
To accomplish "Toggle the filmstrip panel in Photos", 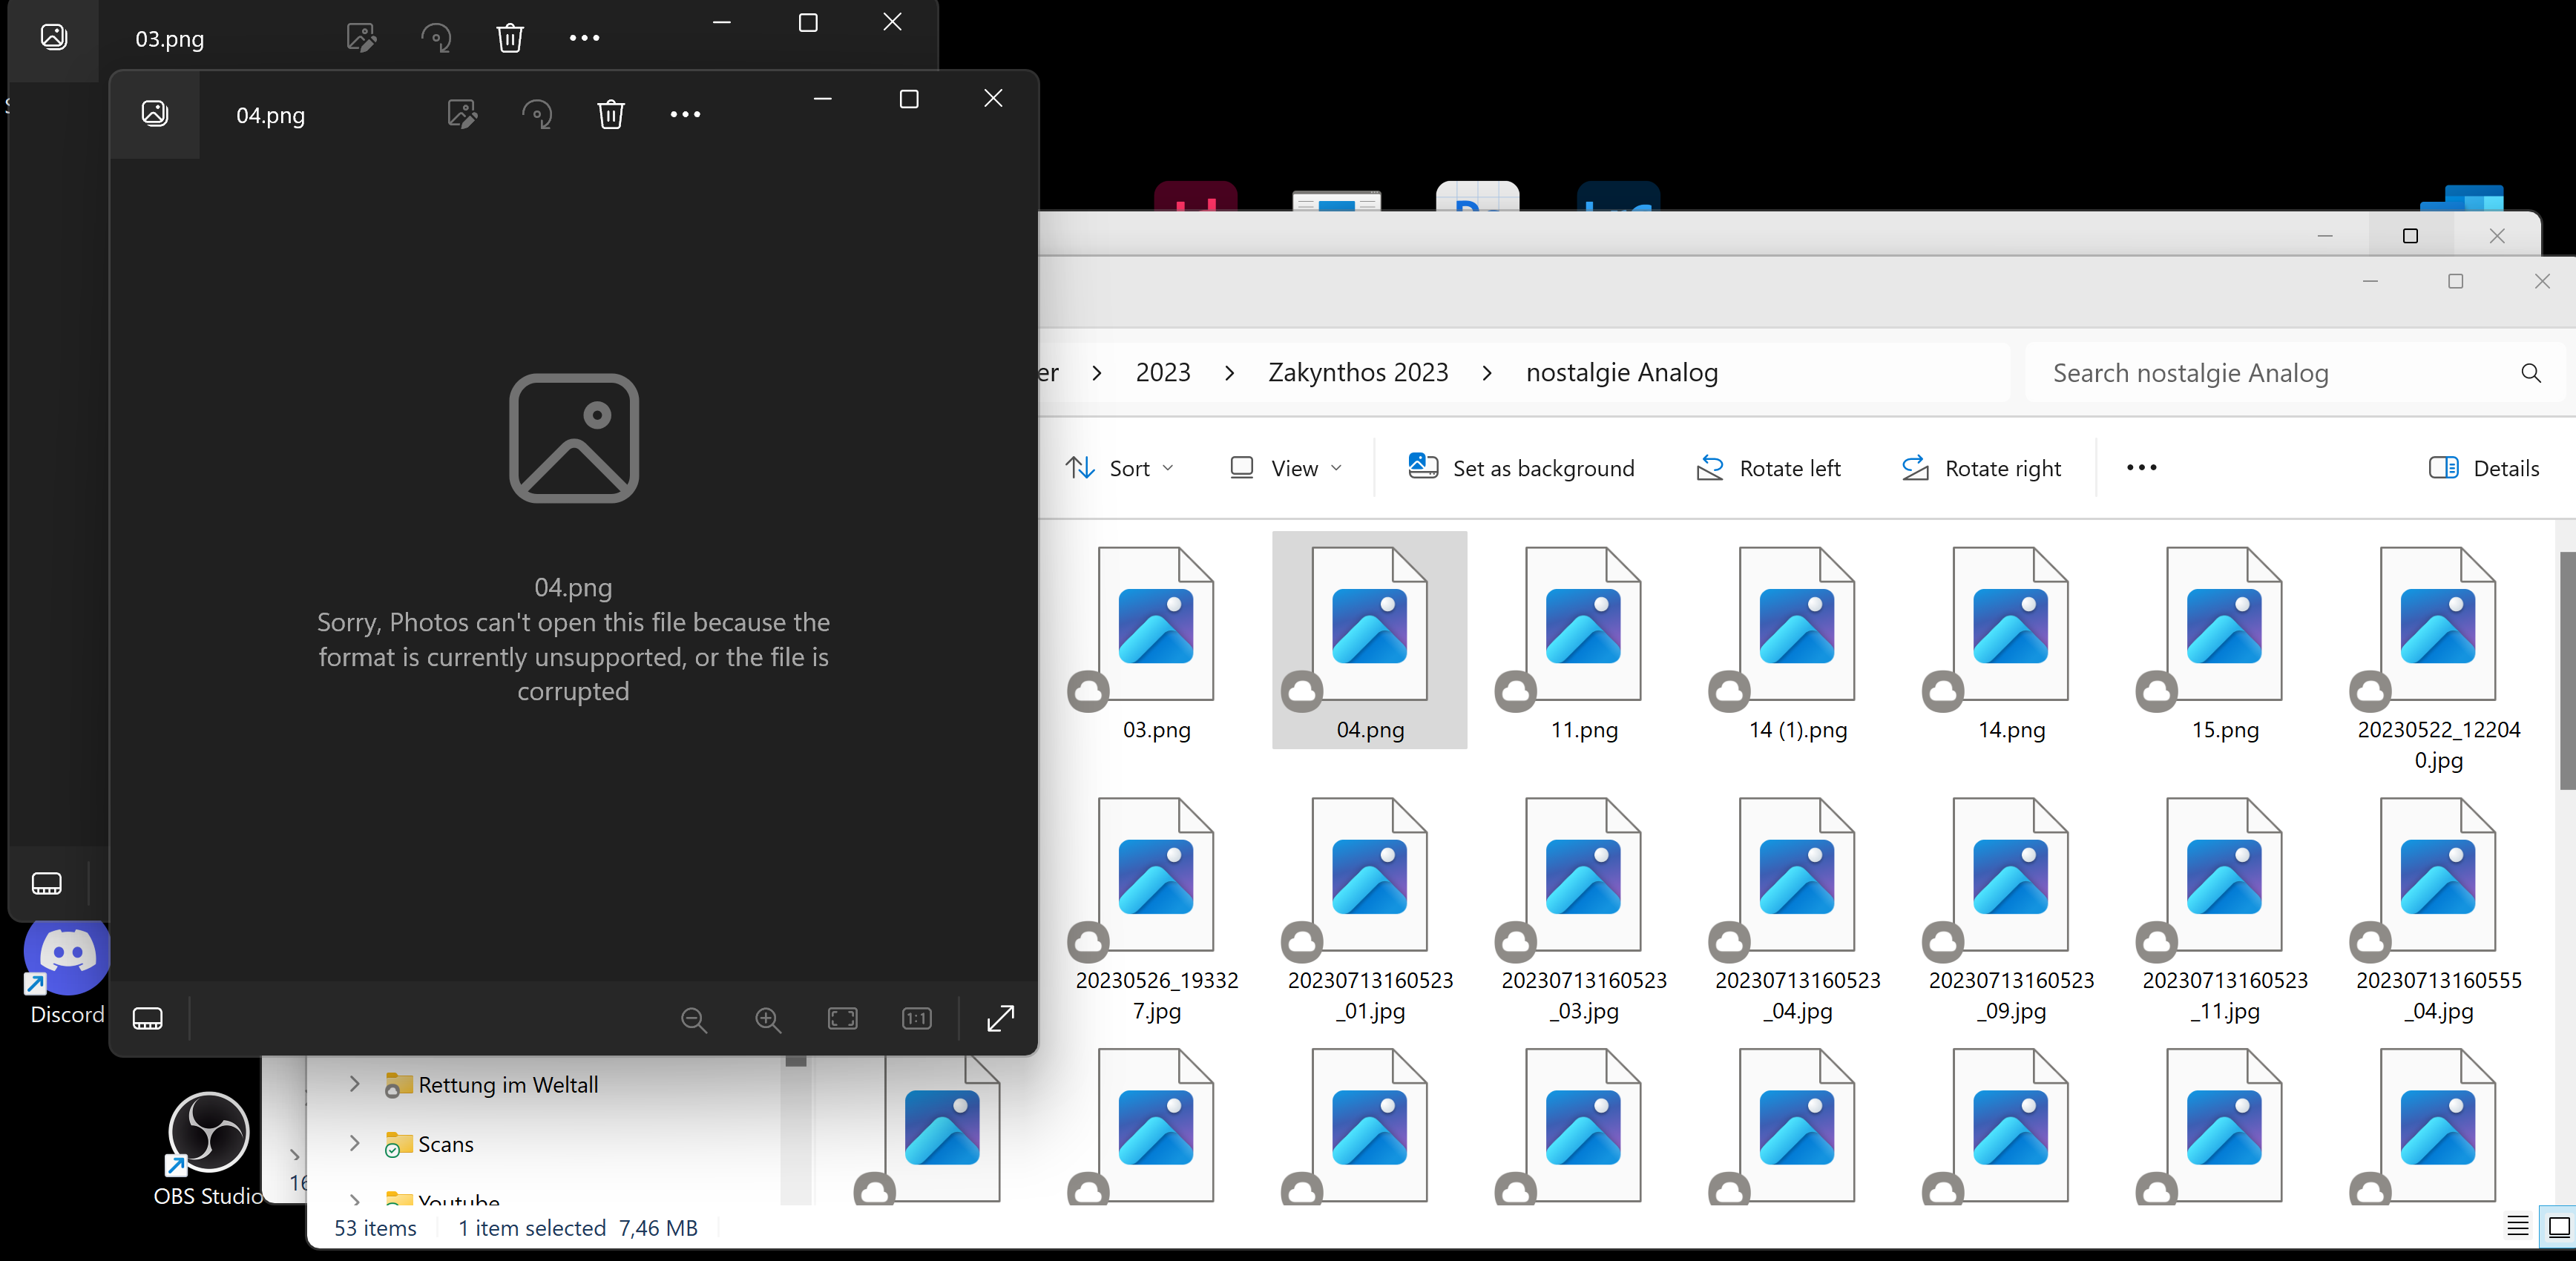I will [147, 1018].
